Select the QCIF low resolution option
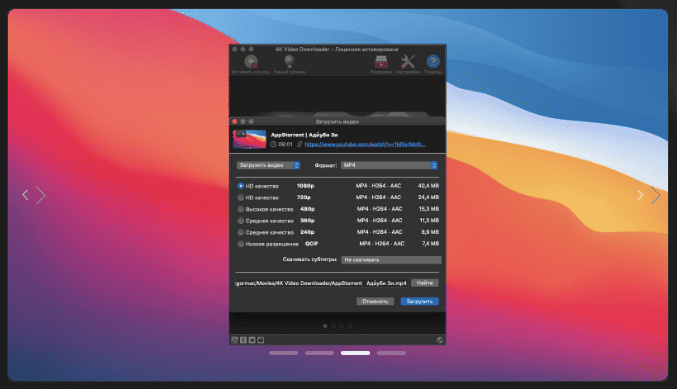Screen dimensions: 677x389 (x=240, y=244)
